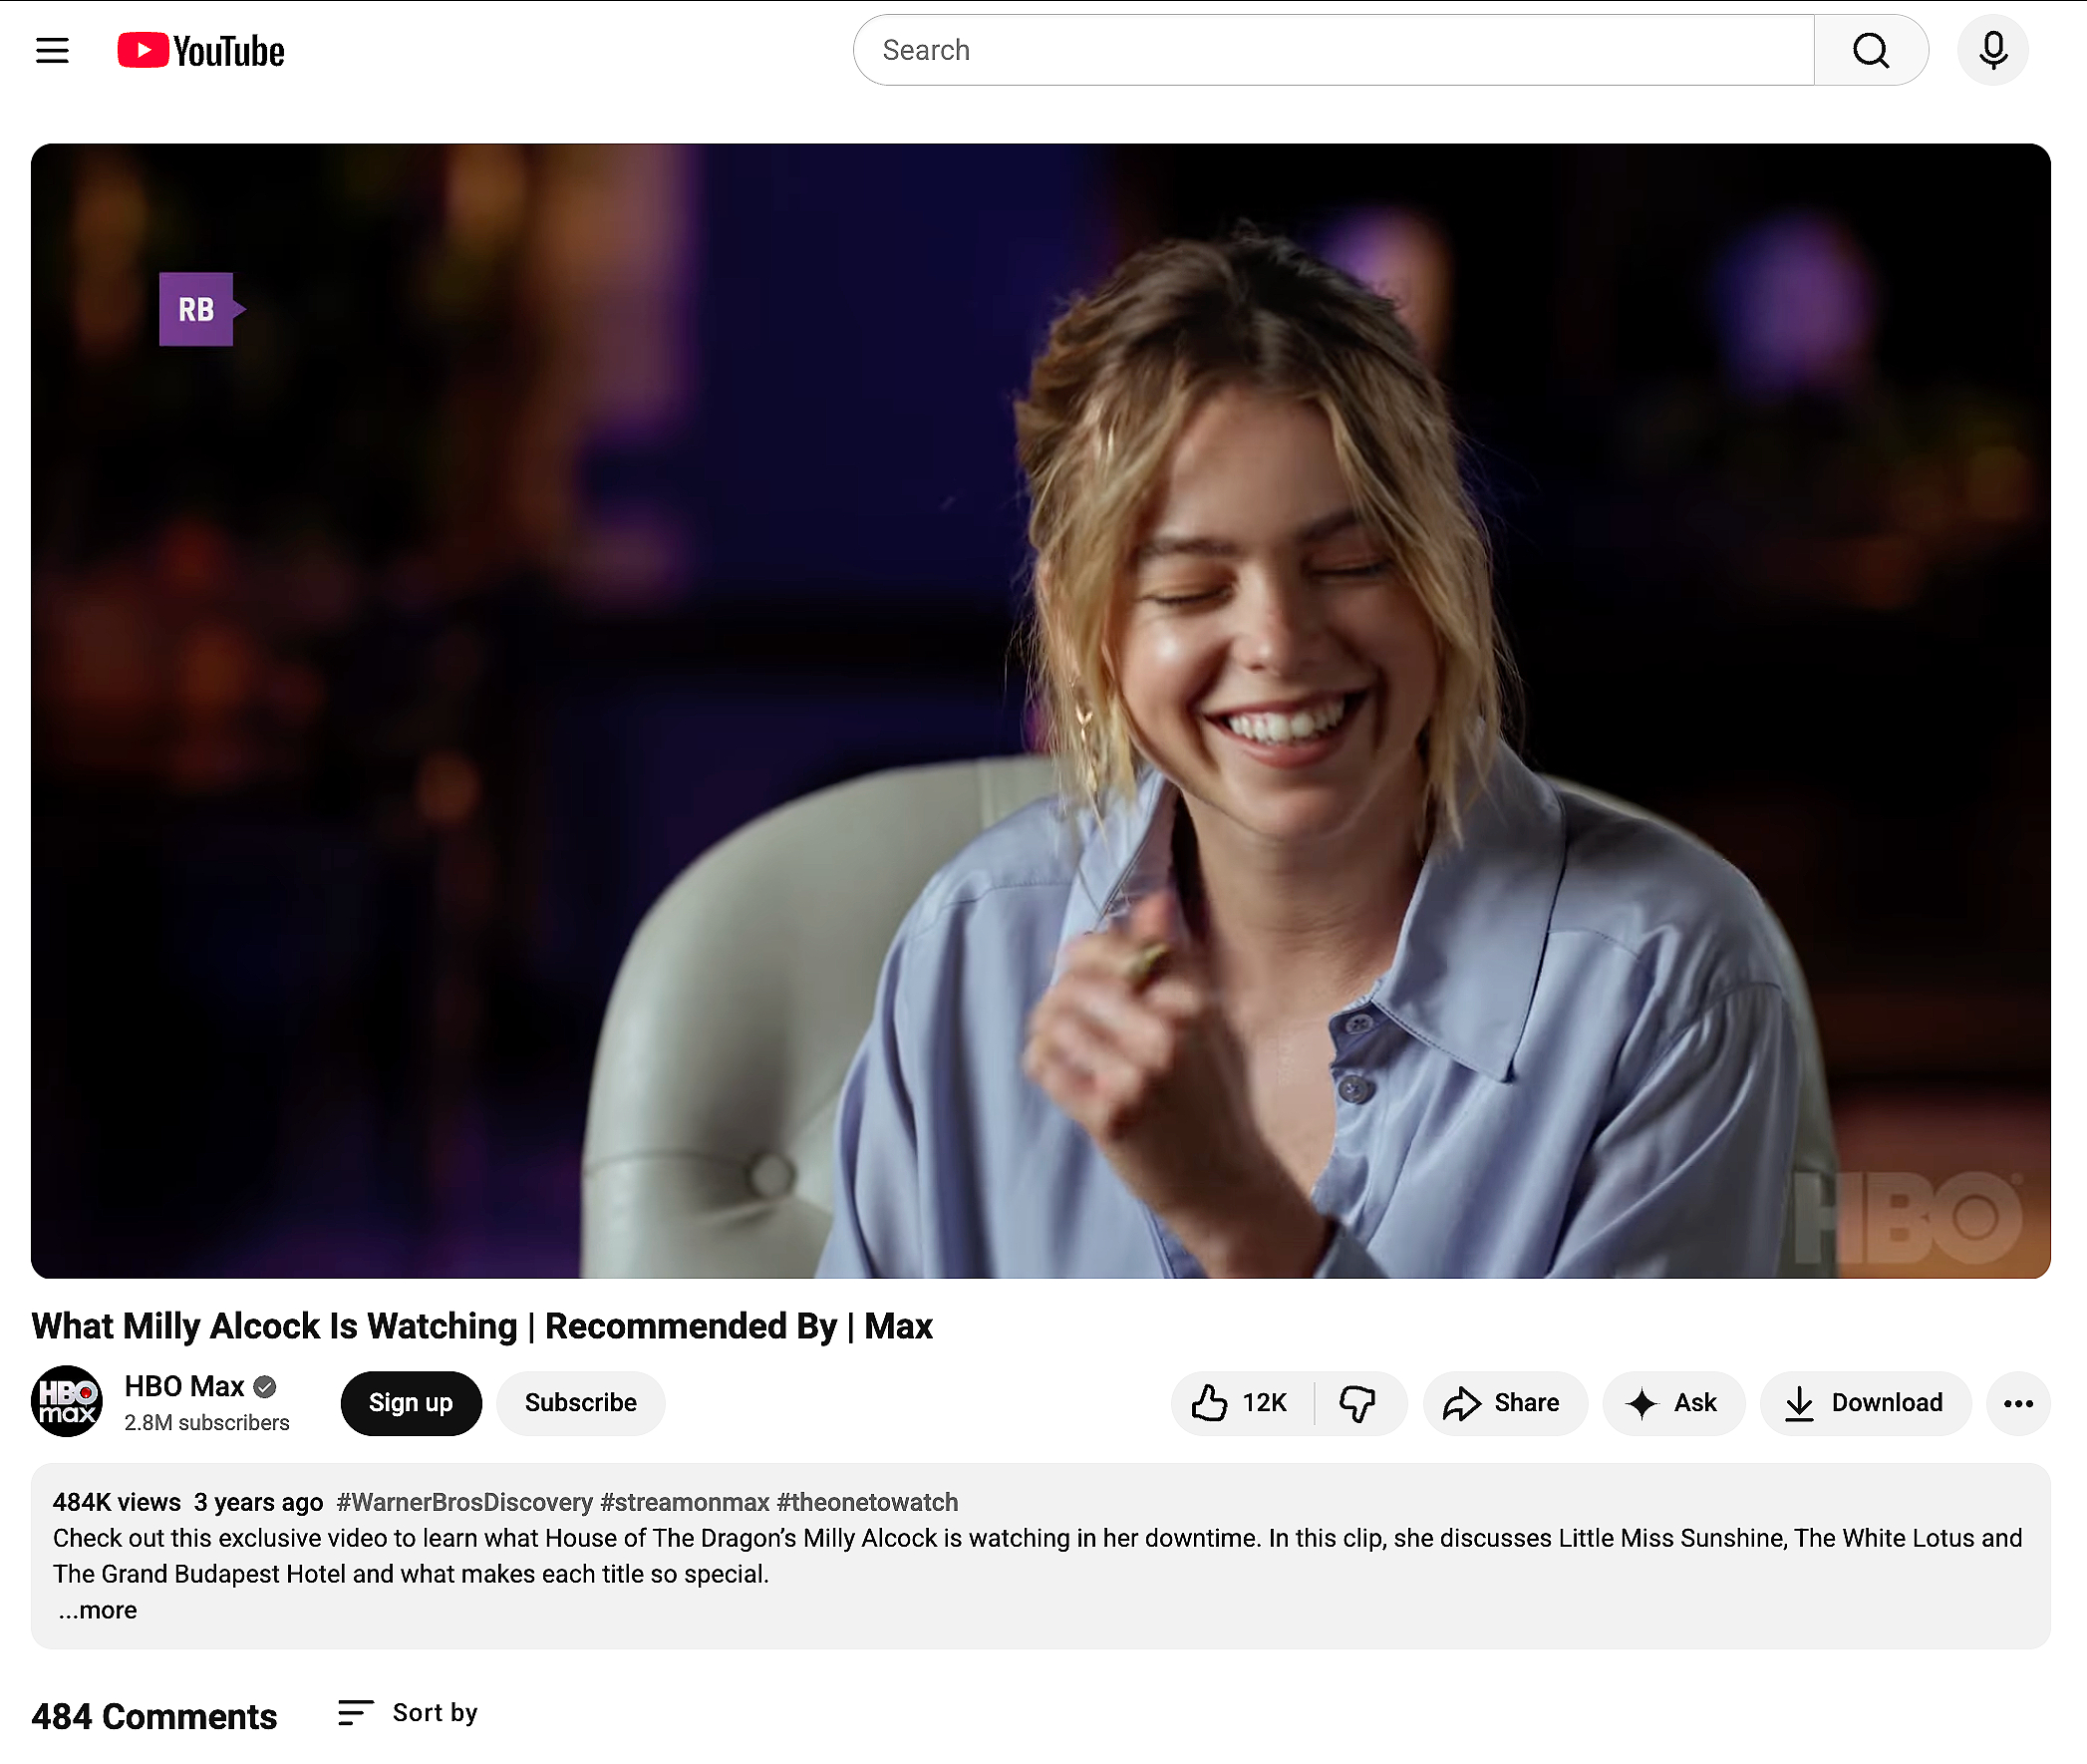Download the video
The image size is (2087, 1764).
(1865, 1403)
